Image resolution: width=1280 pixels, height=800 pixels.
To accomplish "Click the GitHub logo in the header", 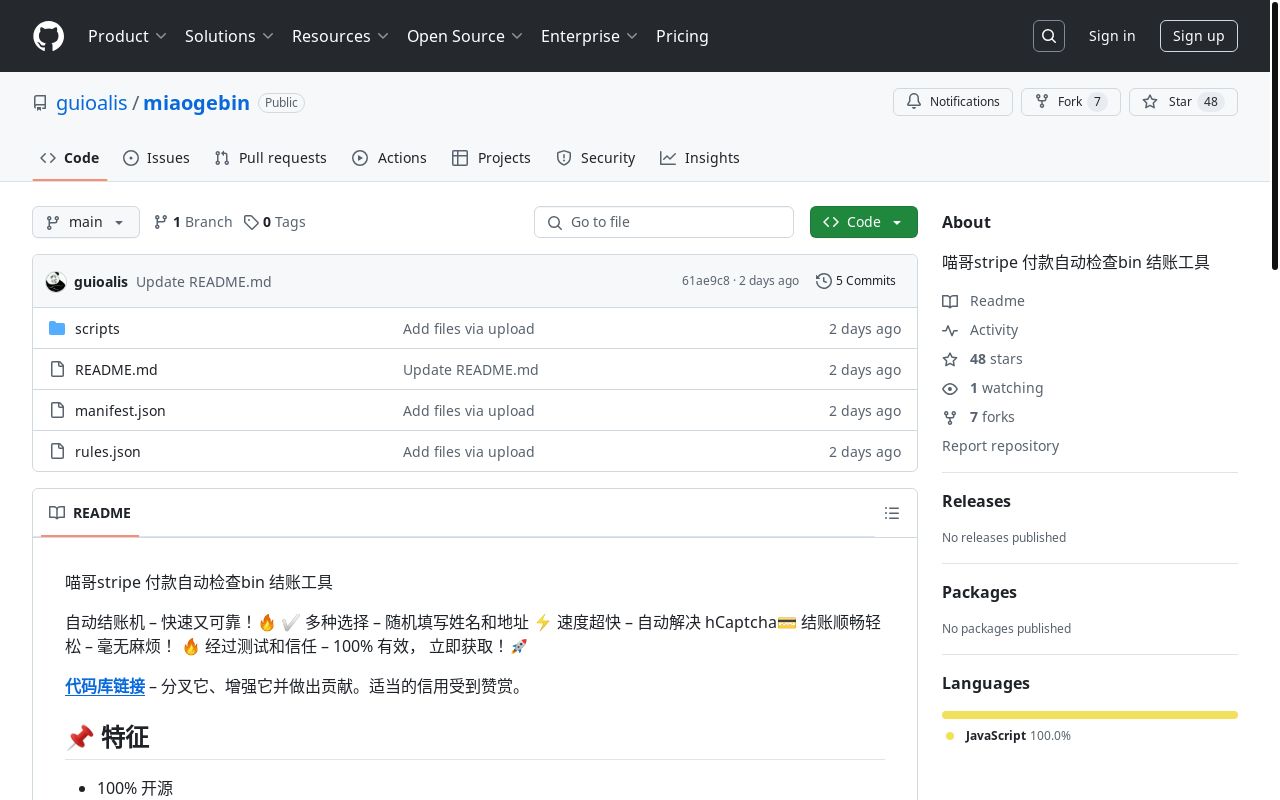I will tap(48, 36).
